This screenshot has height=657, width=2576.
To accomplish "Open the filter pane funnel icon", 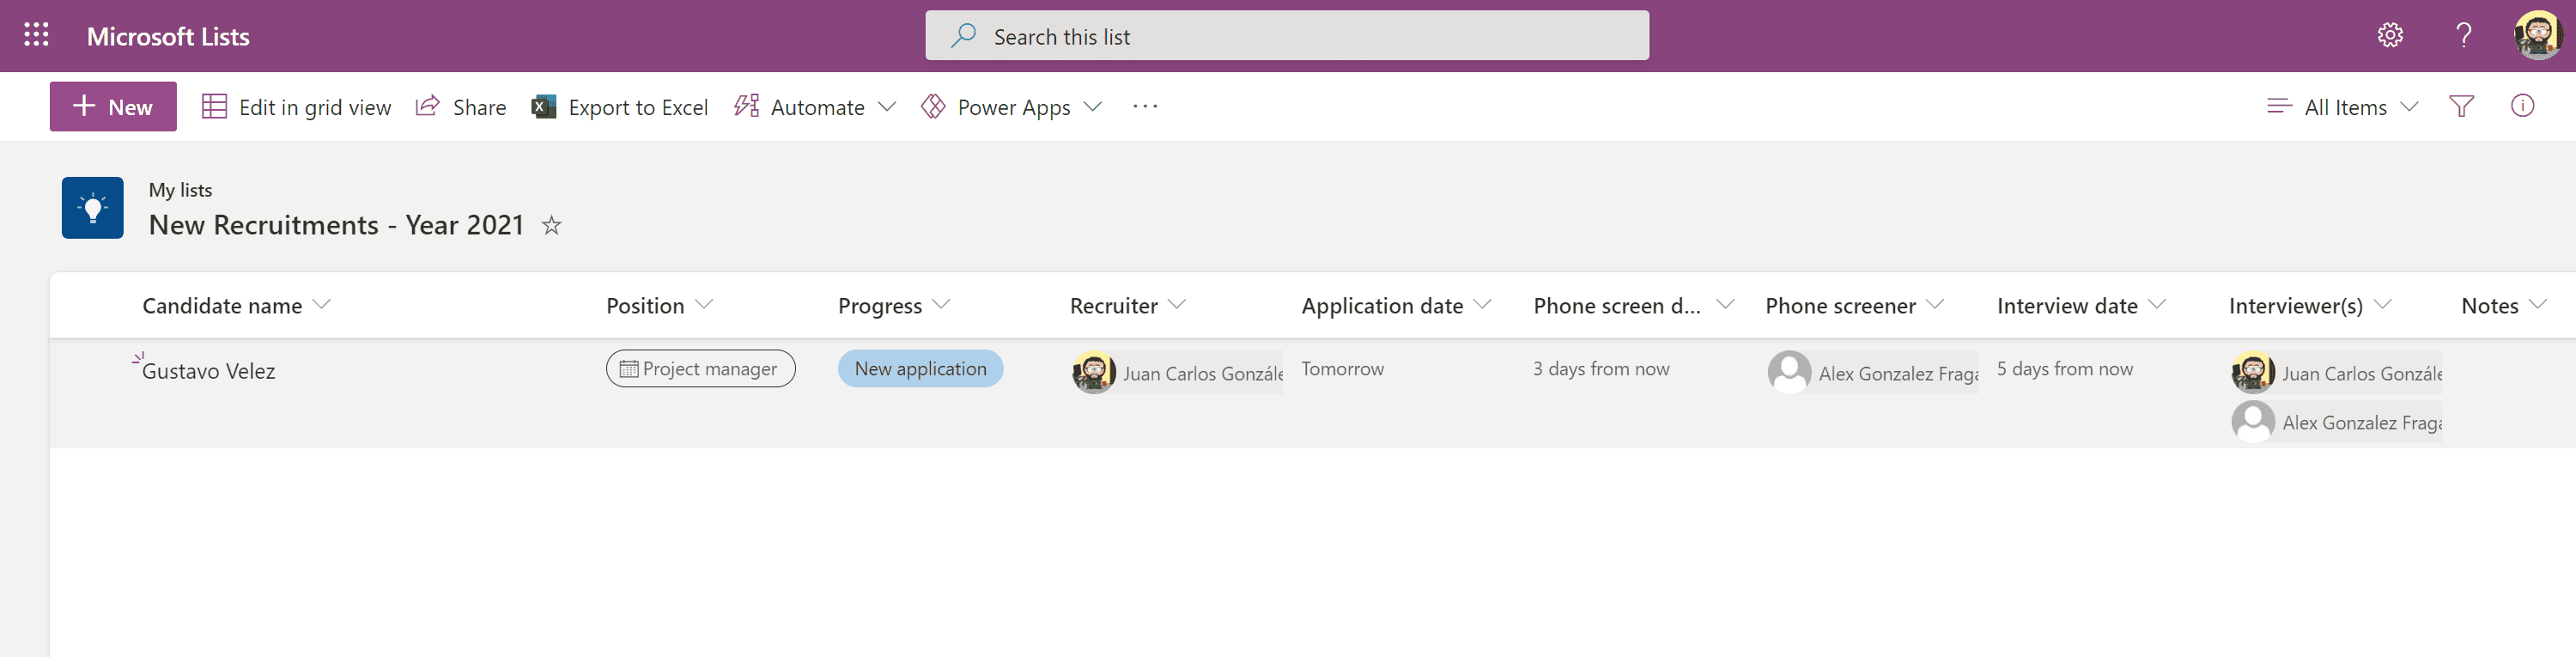I will coord(2462,106).
